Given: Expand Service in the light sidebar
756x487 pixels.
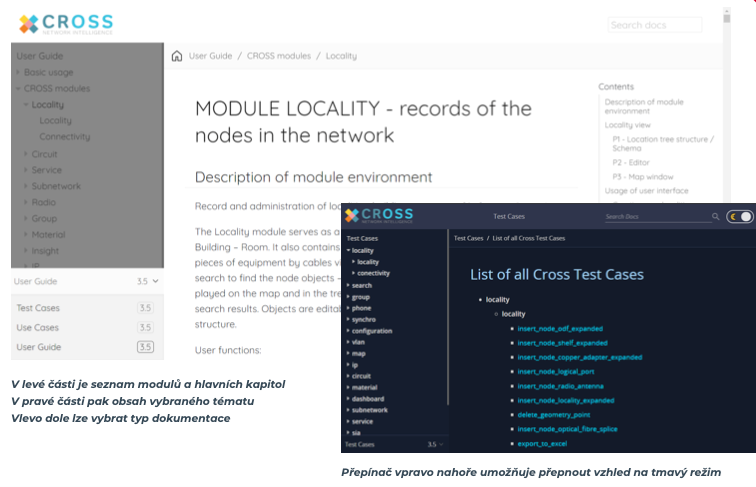Looking at the screenshot, I should [26, 170].
